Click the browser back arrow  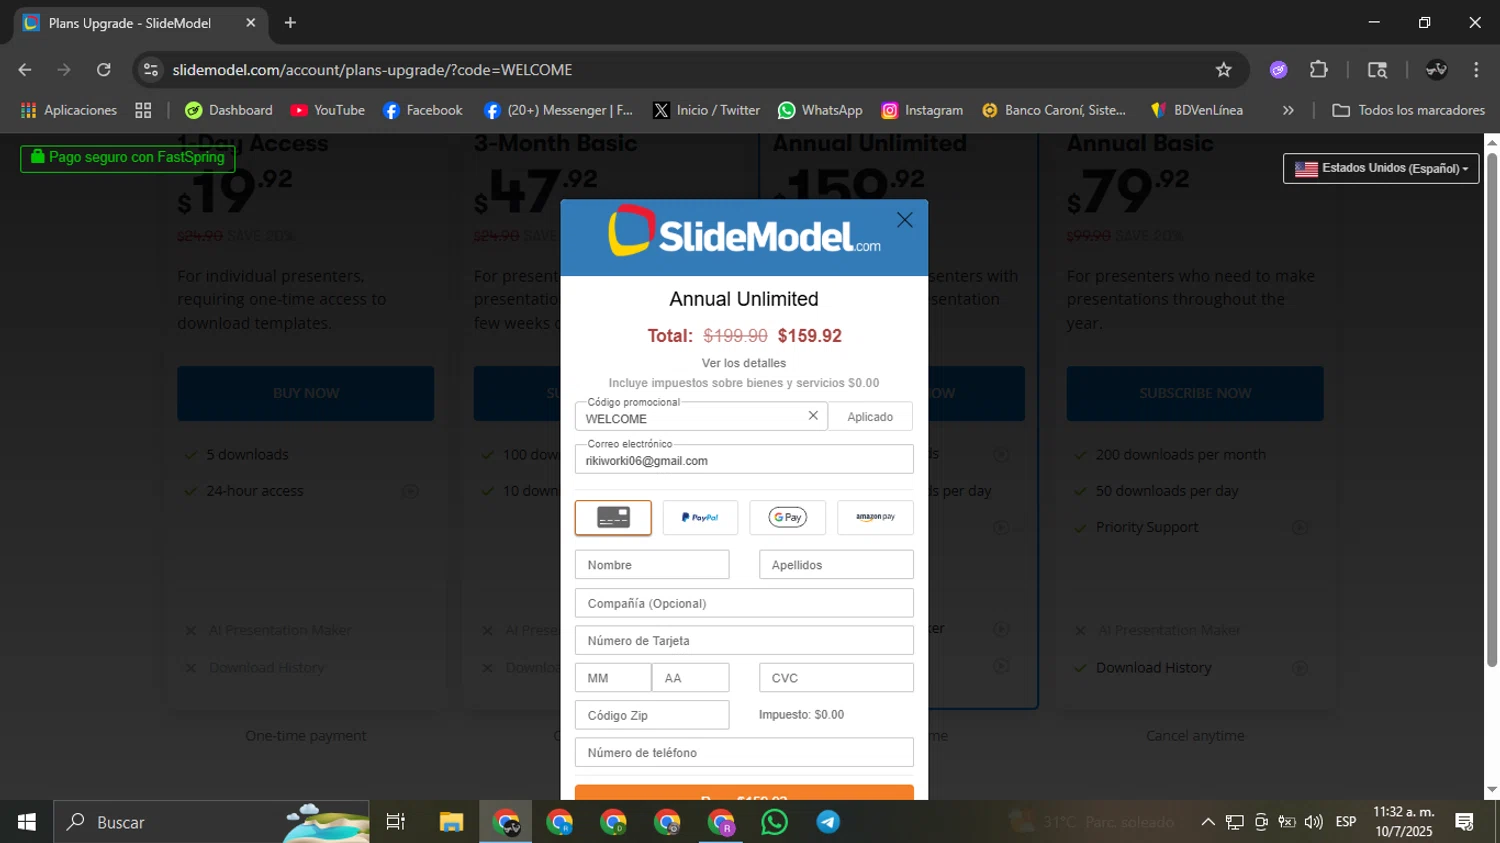coord(25,69)
